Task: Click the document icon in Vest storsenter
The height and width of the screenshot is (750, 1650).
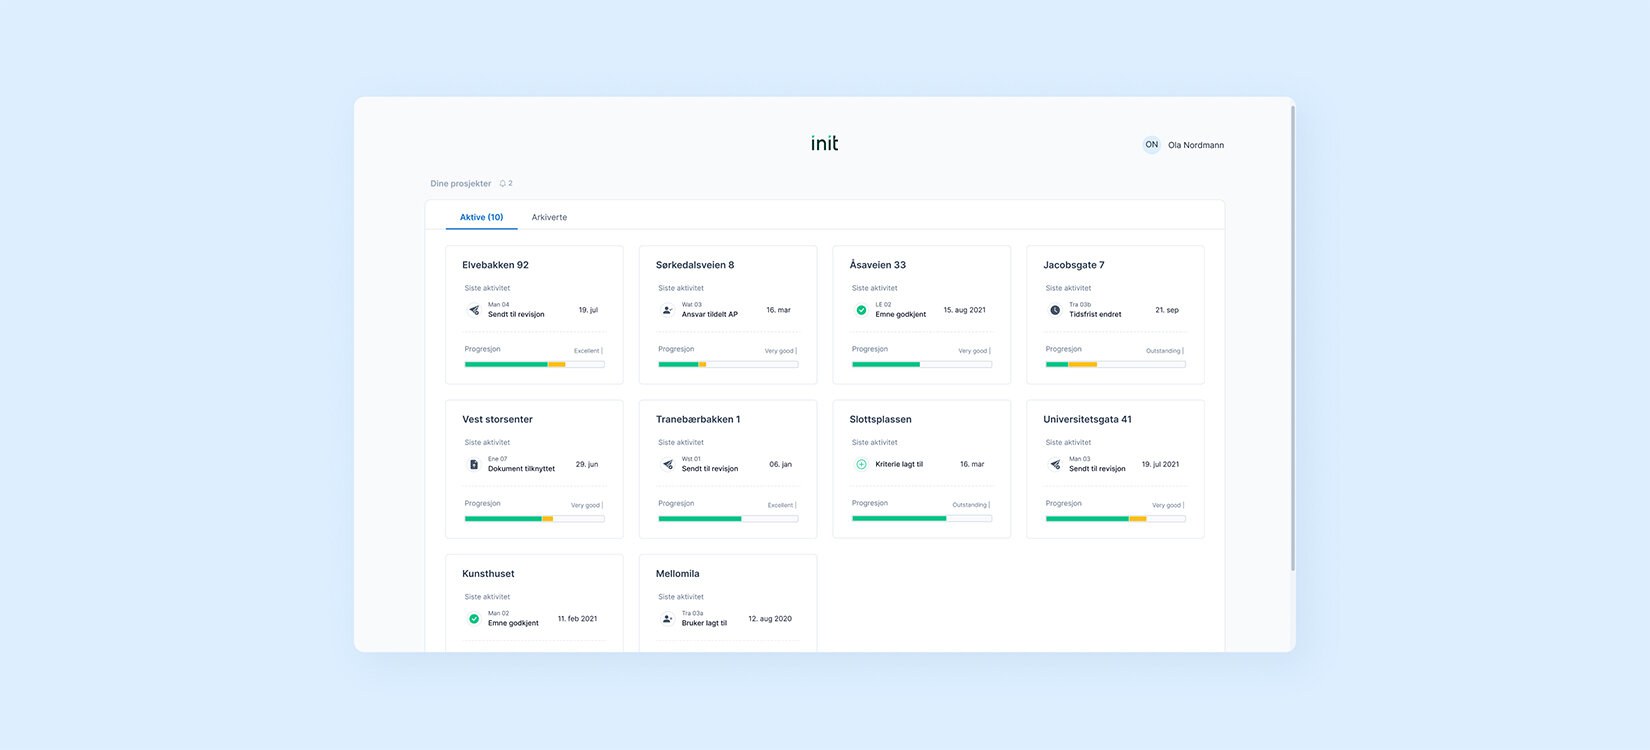Action: tap(474, 465)
